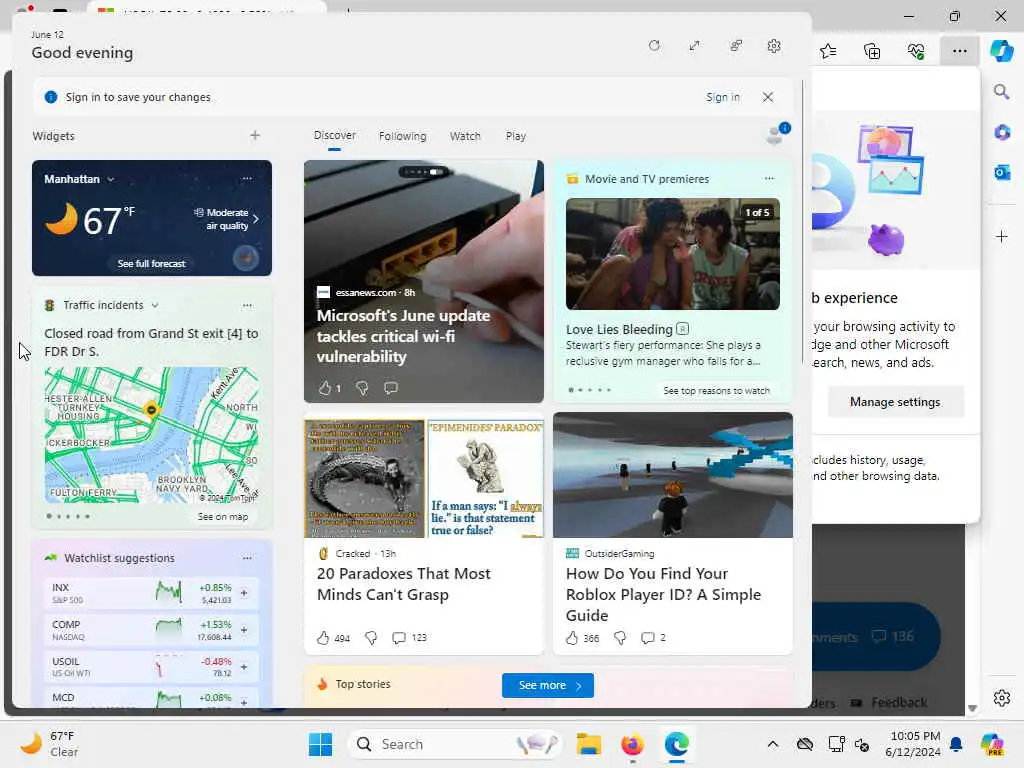Switch to the Discover tab
Image resolution: width=1024 pixels, height=768 pixels.
(x=334, y=135)
